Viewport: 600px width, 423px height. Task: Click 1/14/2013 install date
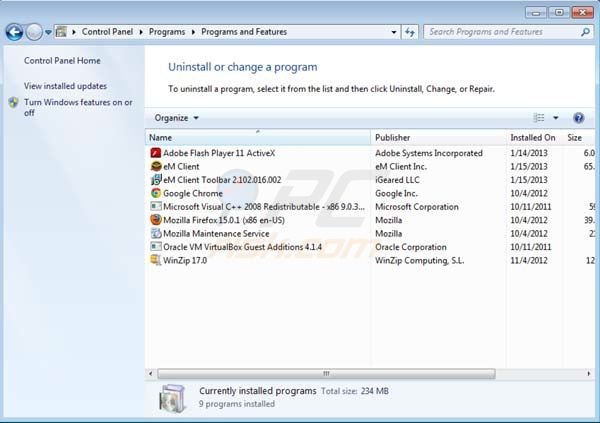[529, 153]
